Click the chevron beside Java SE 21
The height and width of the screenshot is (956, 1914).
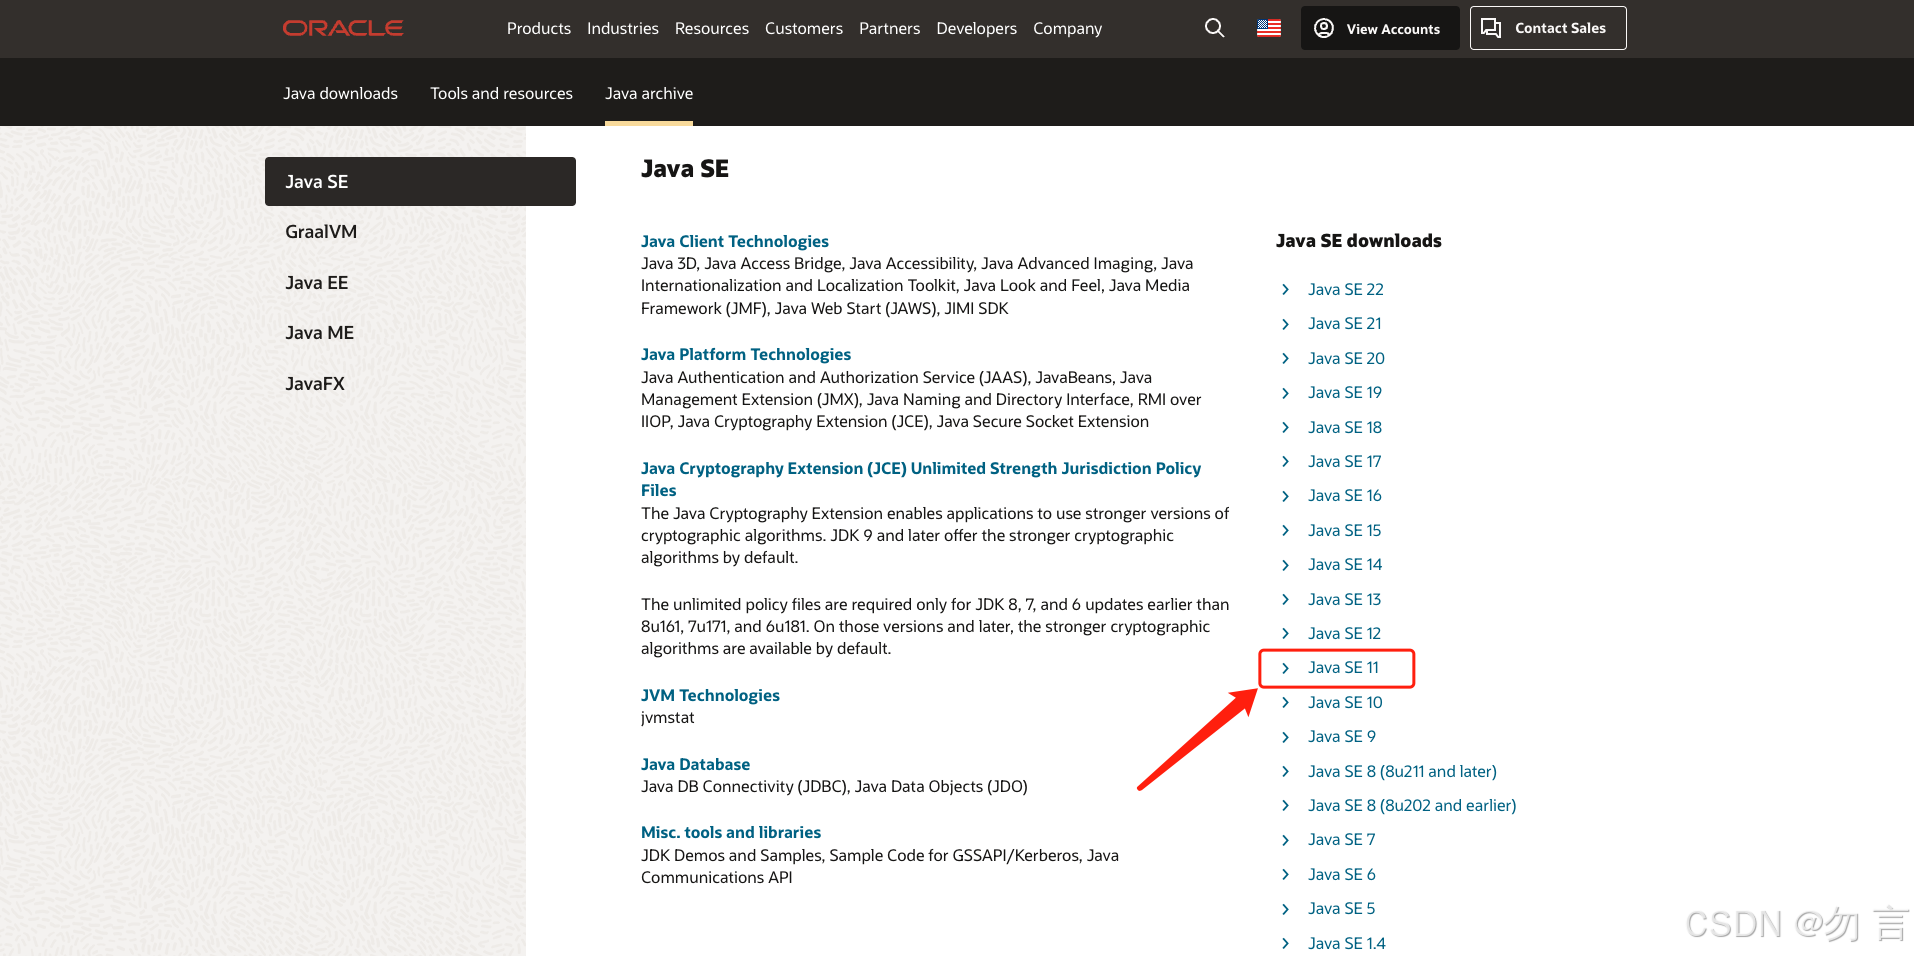[1286, 323]
